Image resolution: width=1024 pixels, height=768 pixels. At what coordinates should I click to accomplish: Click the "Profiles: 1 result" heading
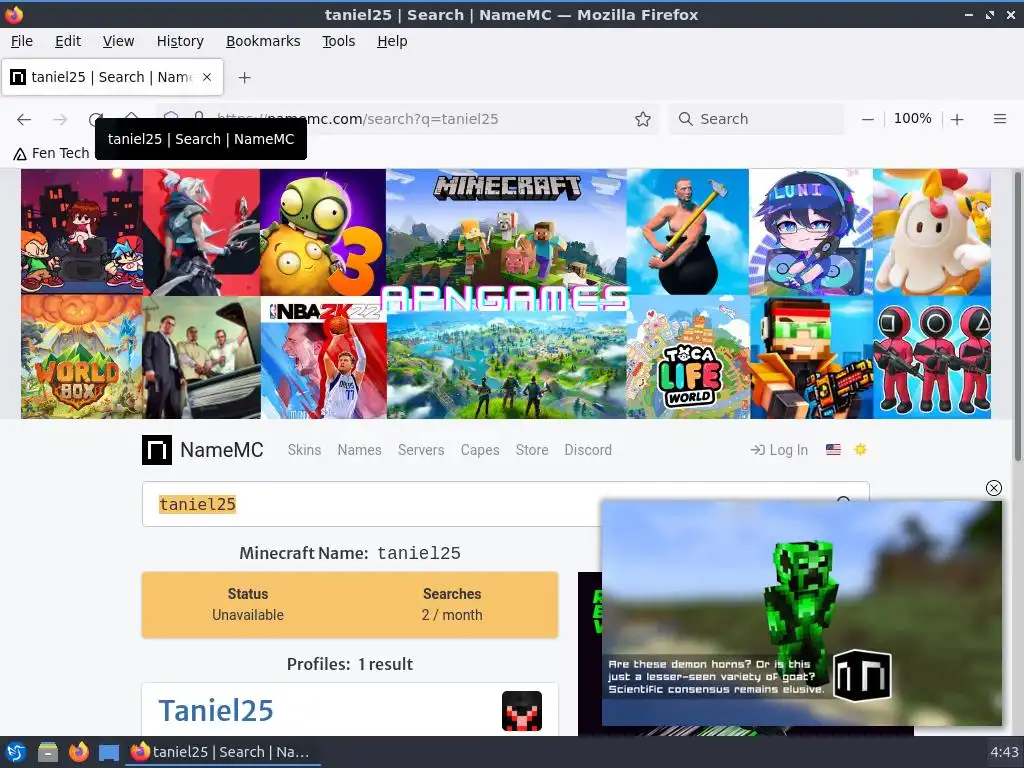click(x=349, y=664)
